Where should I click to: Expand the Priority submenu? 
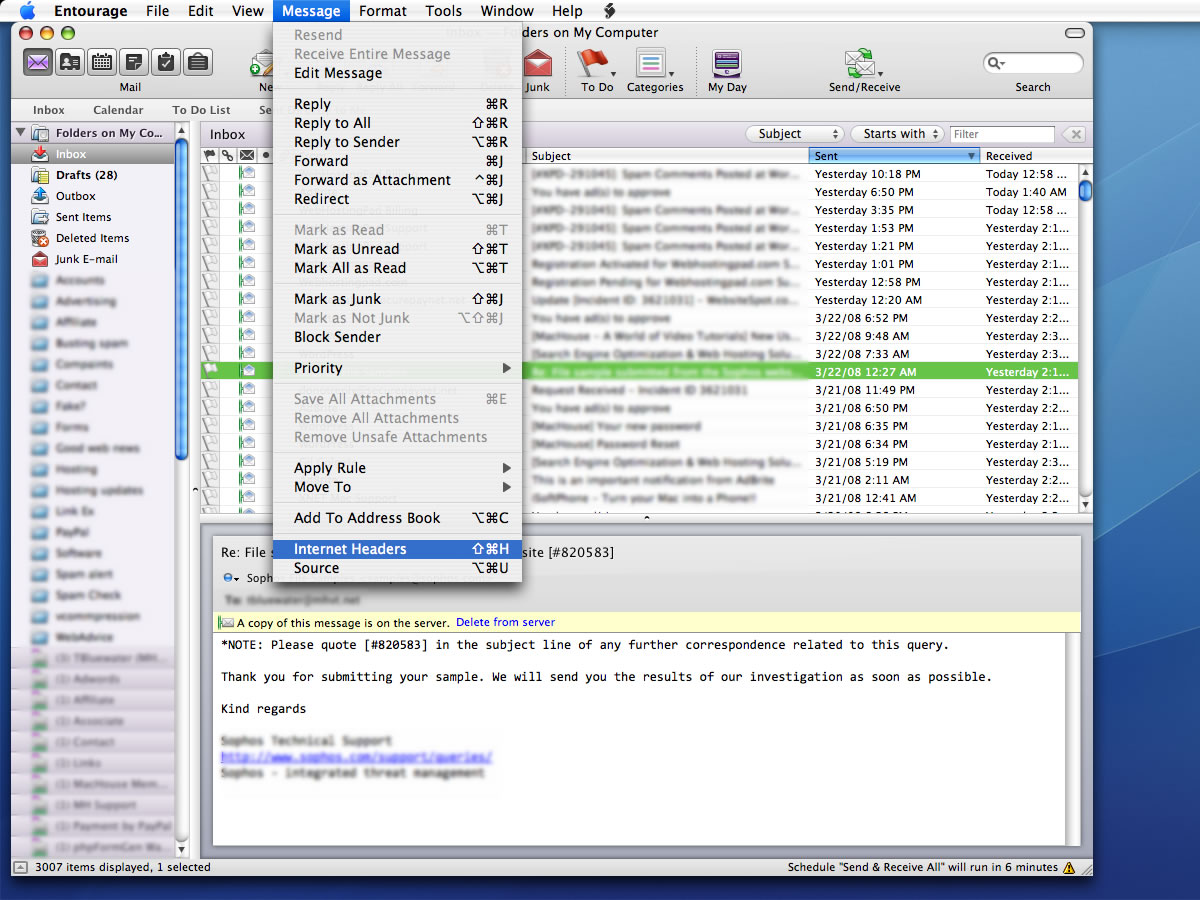(x=397, y=368)
